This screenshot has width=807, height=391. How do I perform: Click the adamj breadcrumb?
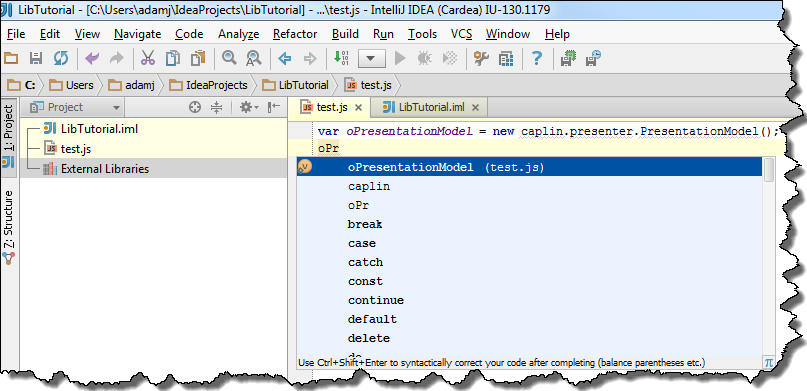tap(132, 85)
